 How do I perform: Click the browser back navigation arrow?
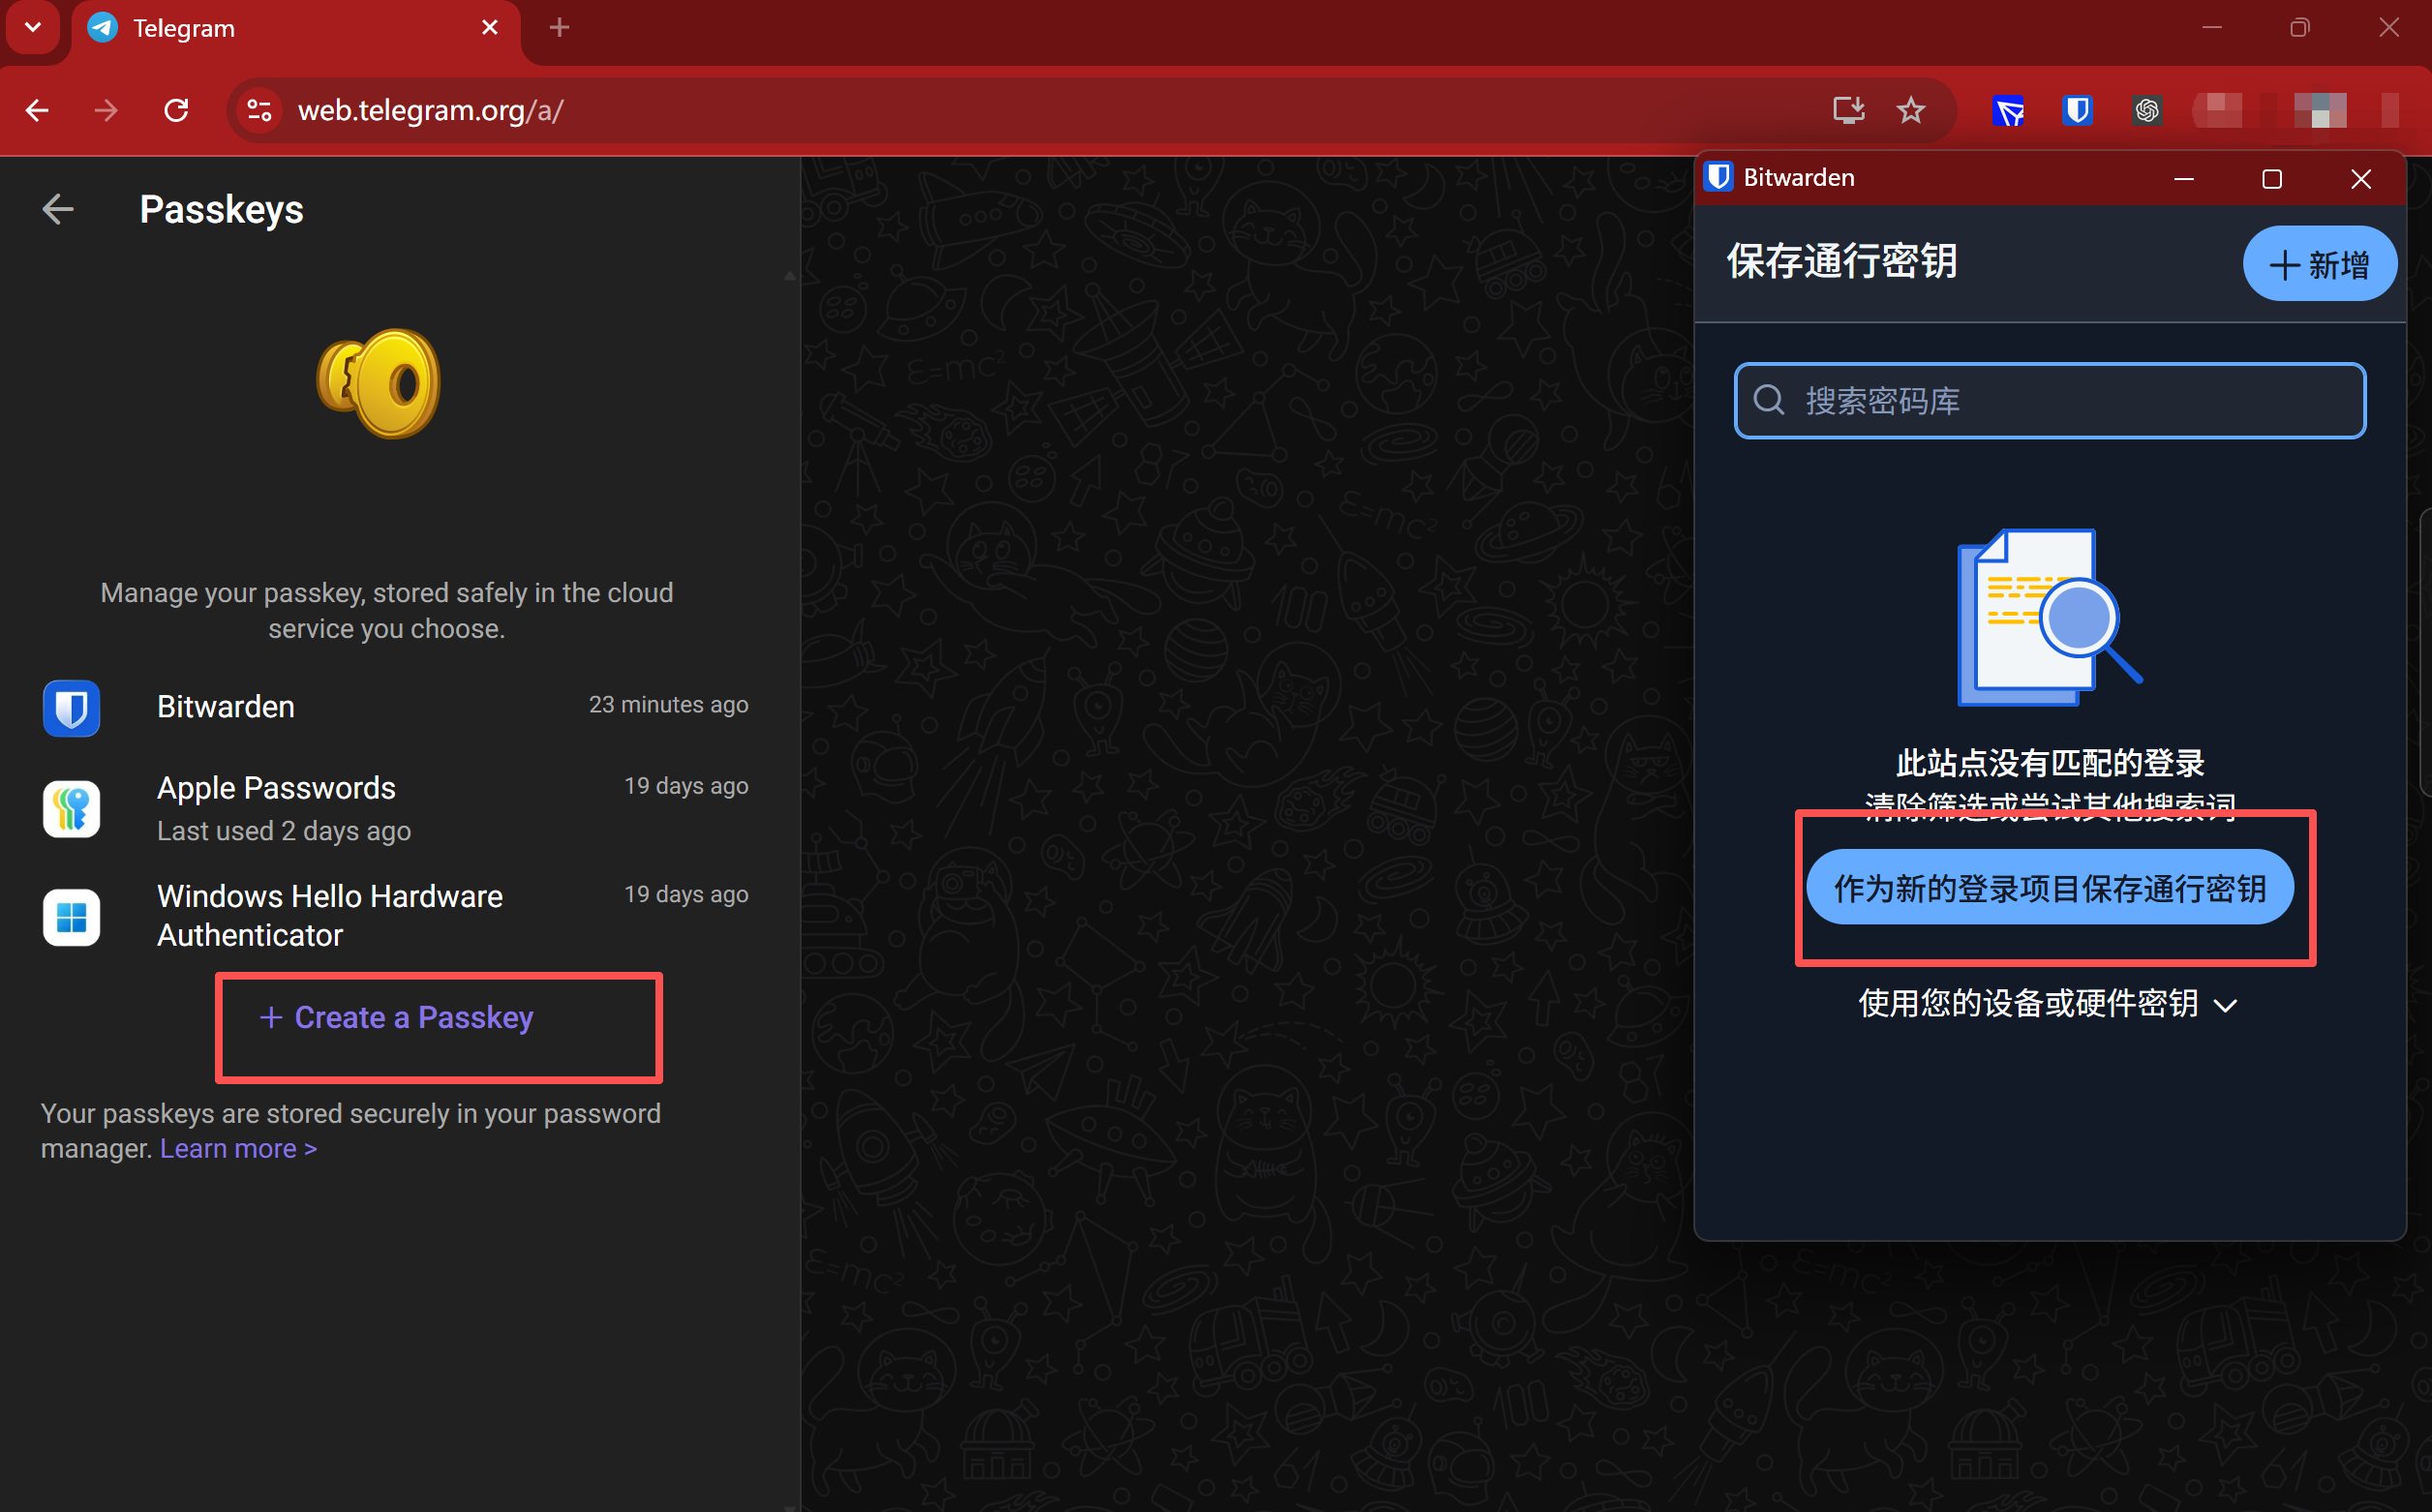point(38,110)
